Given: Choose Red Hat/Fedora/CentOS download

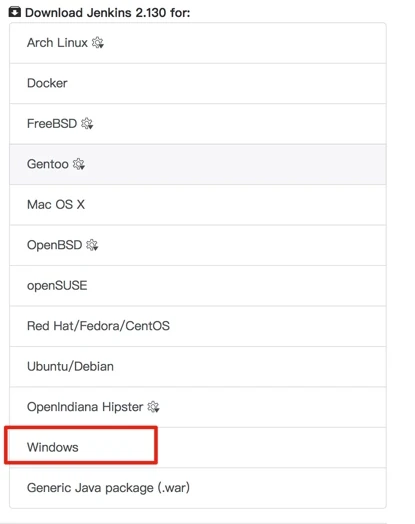Looking at the screenshot, I should [198, 326].
